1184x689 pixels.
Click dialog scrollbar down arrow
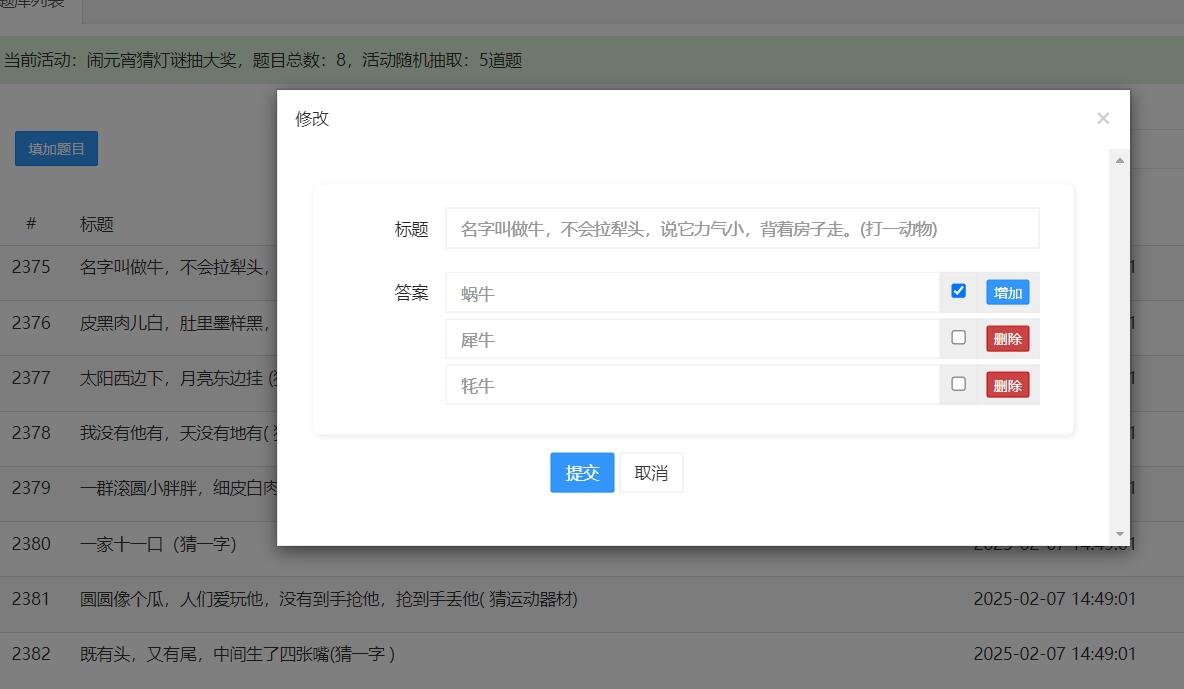pos(1120,534)
